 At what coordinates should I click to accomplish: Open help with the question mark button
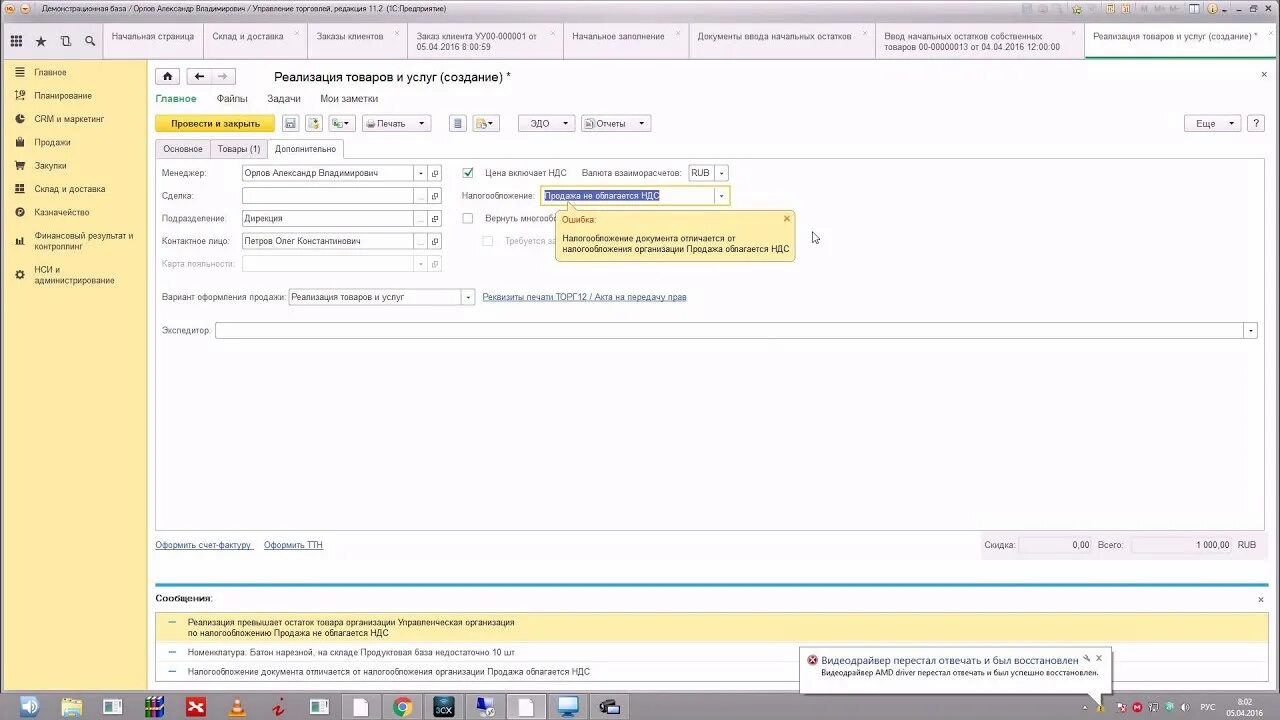(1256, 123)
